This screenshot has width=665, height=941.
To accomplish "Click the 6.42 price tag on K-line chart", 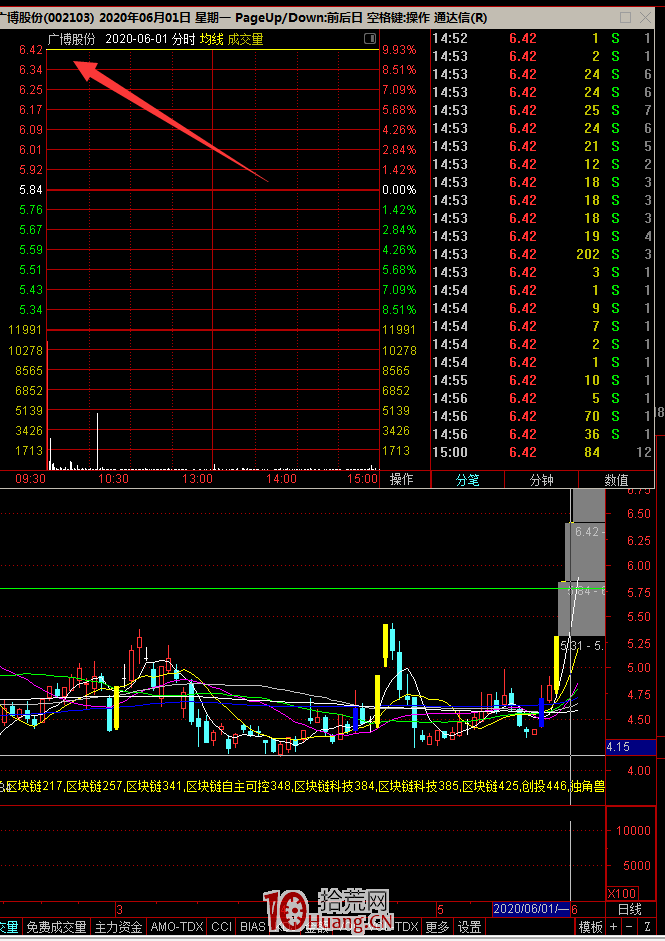I will point(586,532).
